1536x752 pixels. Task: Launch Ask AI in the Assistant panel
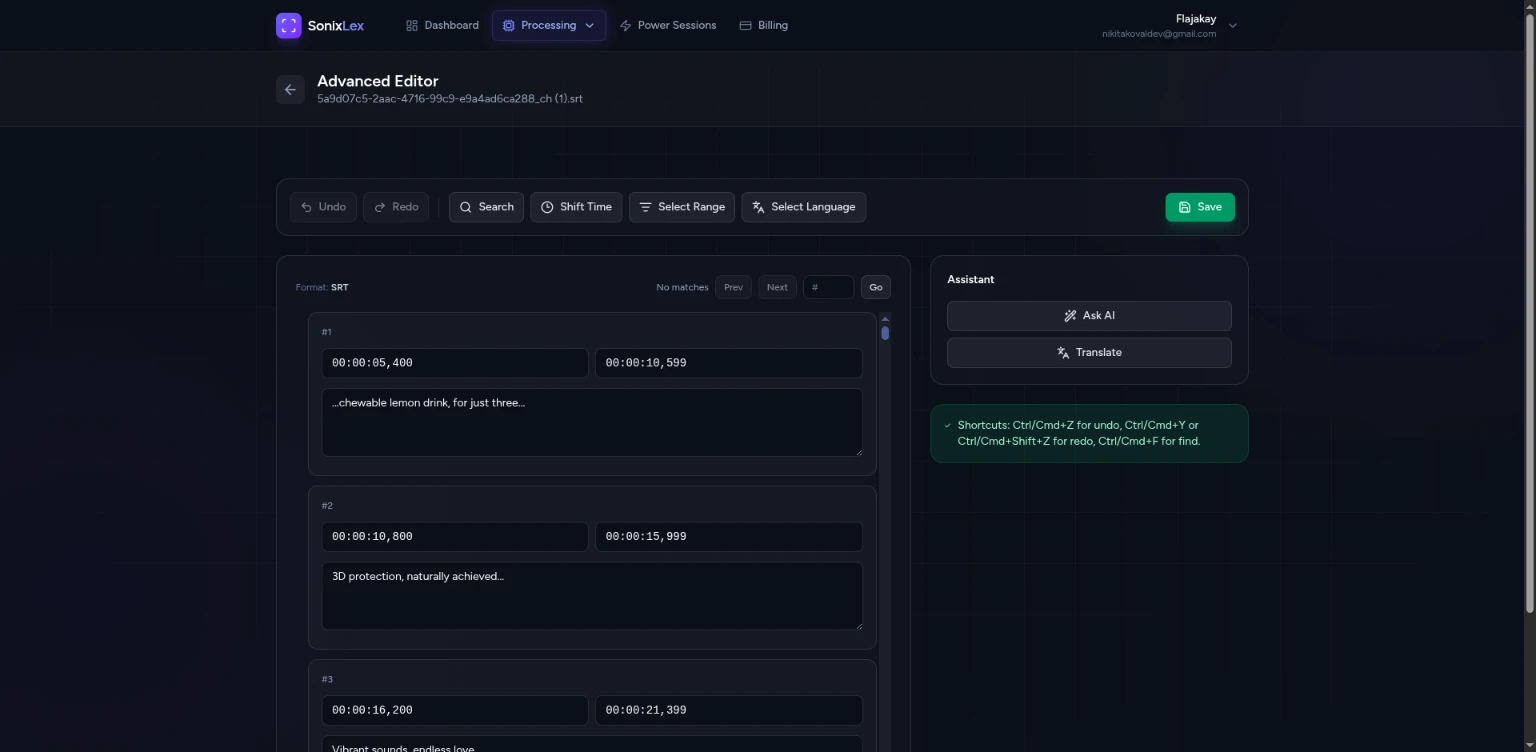click(1089, 316)
